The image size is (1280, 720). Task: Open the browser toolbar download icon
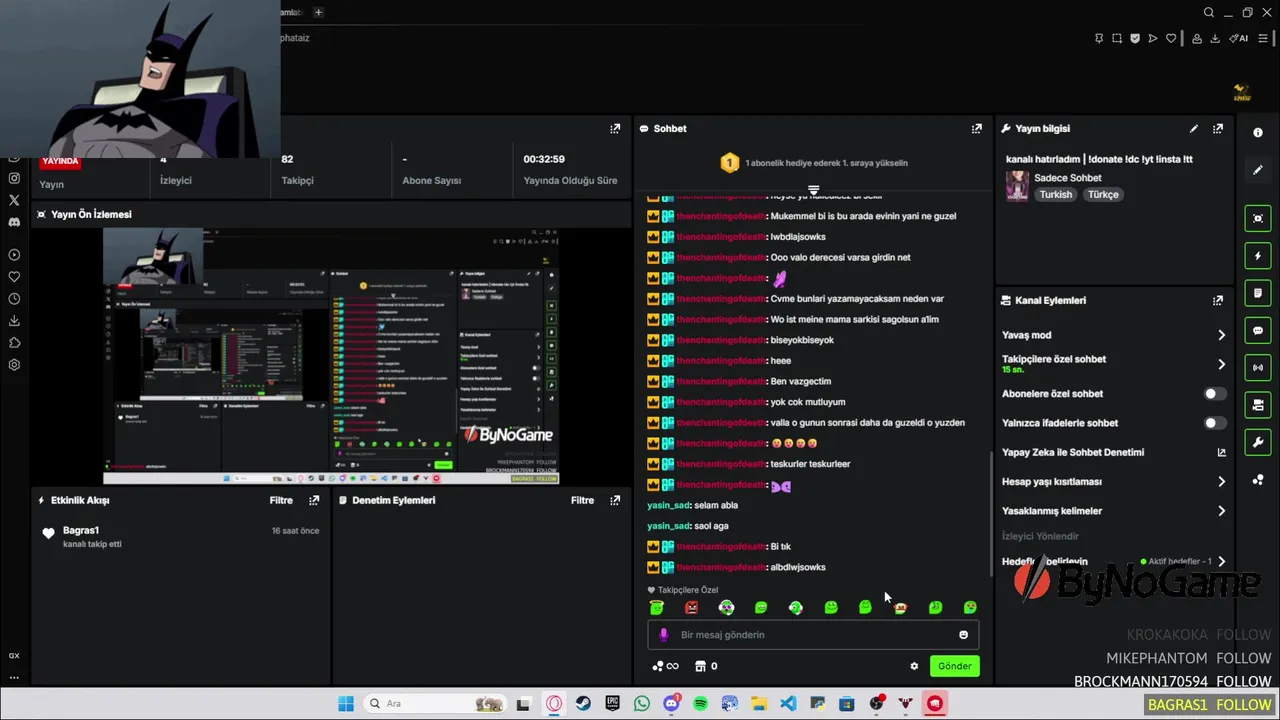(x=1215, y=38)
